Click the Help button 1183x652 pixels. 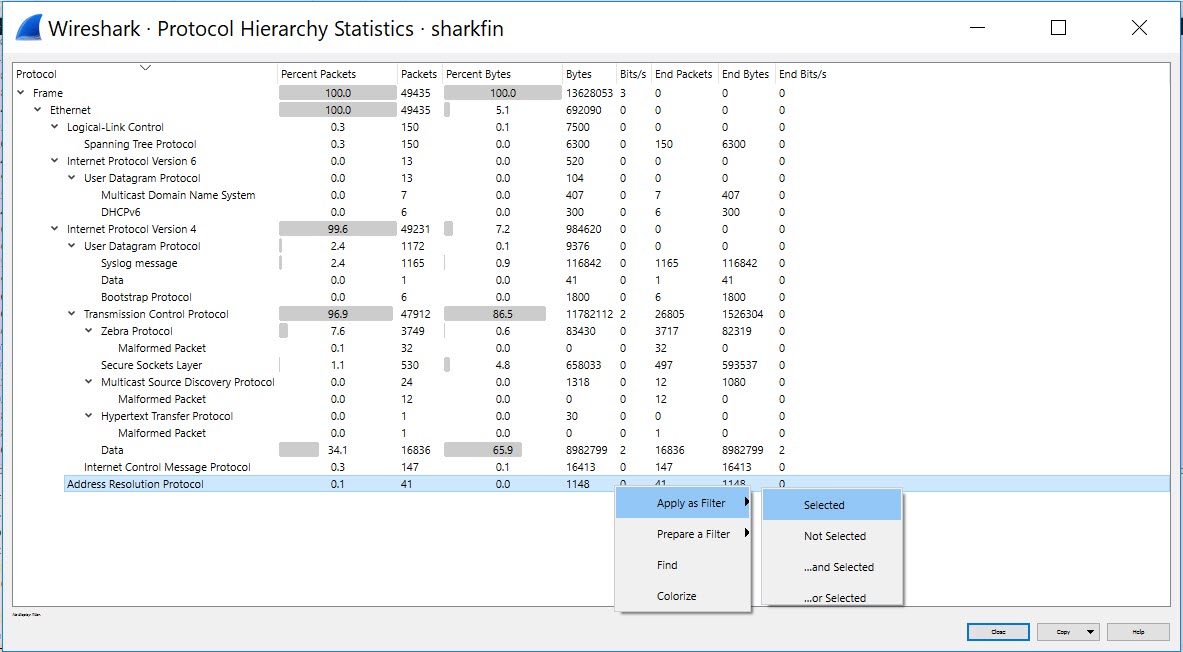tap(1138, 631)
